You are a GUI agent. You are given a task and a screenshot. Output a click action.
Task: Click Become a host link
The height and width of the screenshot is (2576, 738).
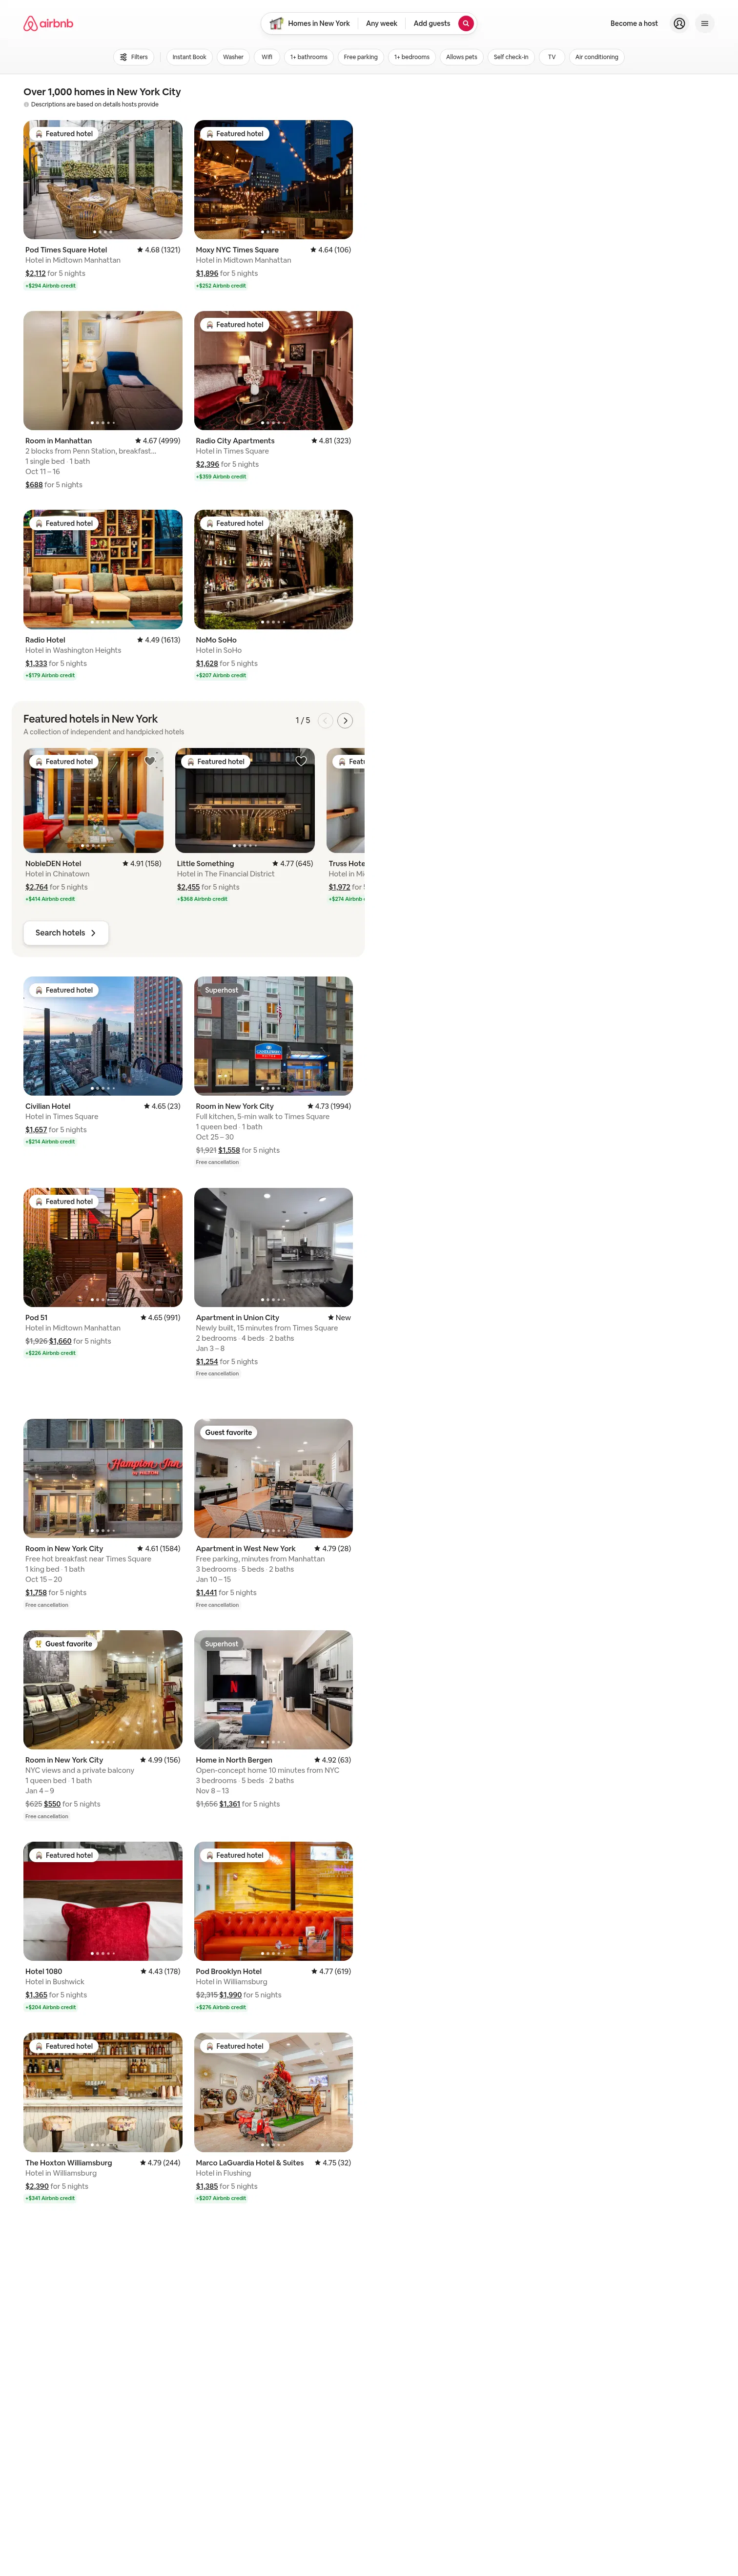point(634,23)
